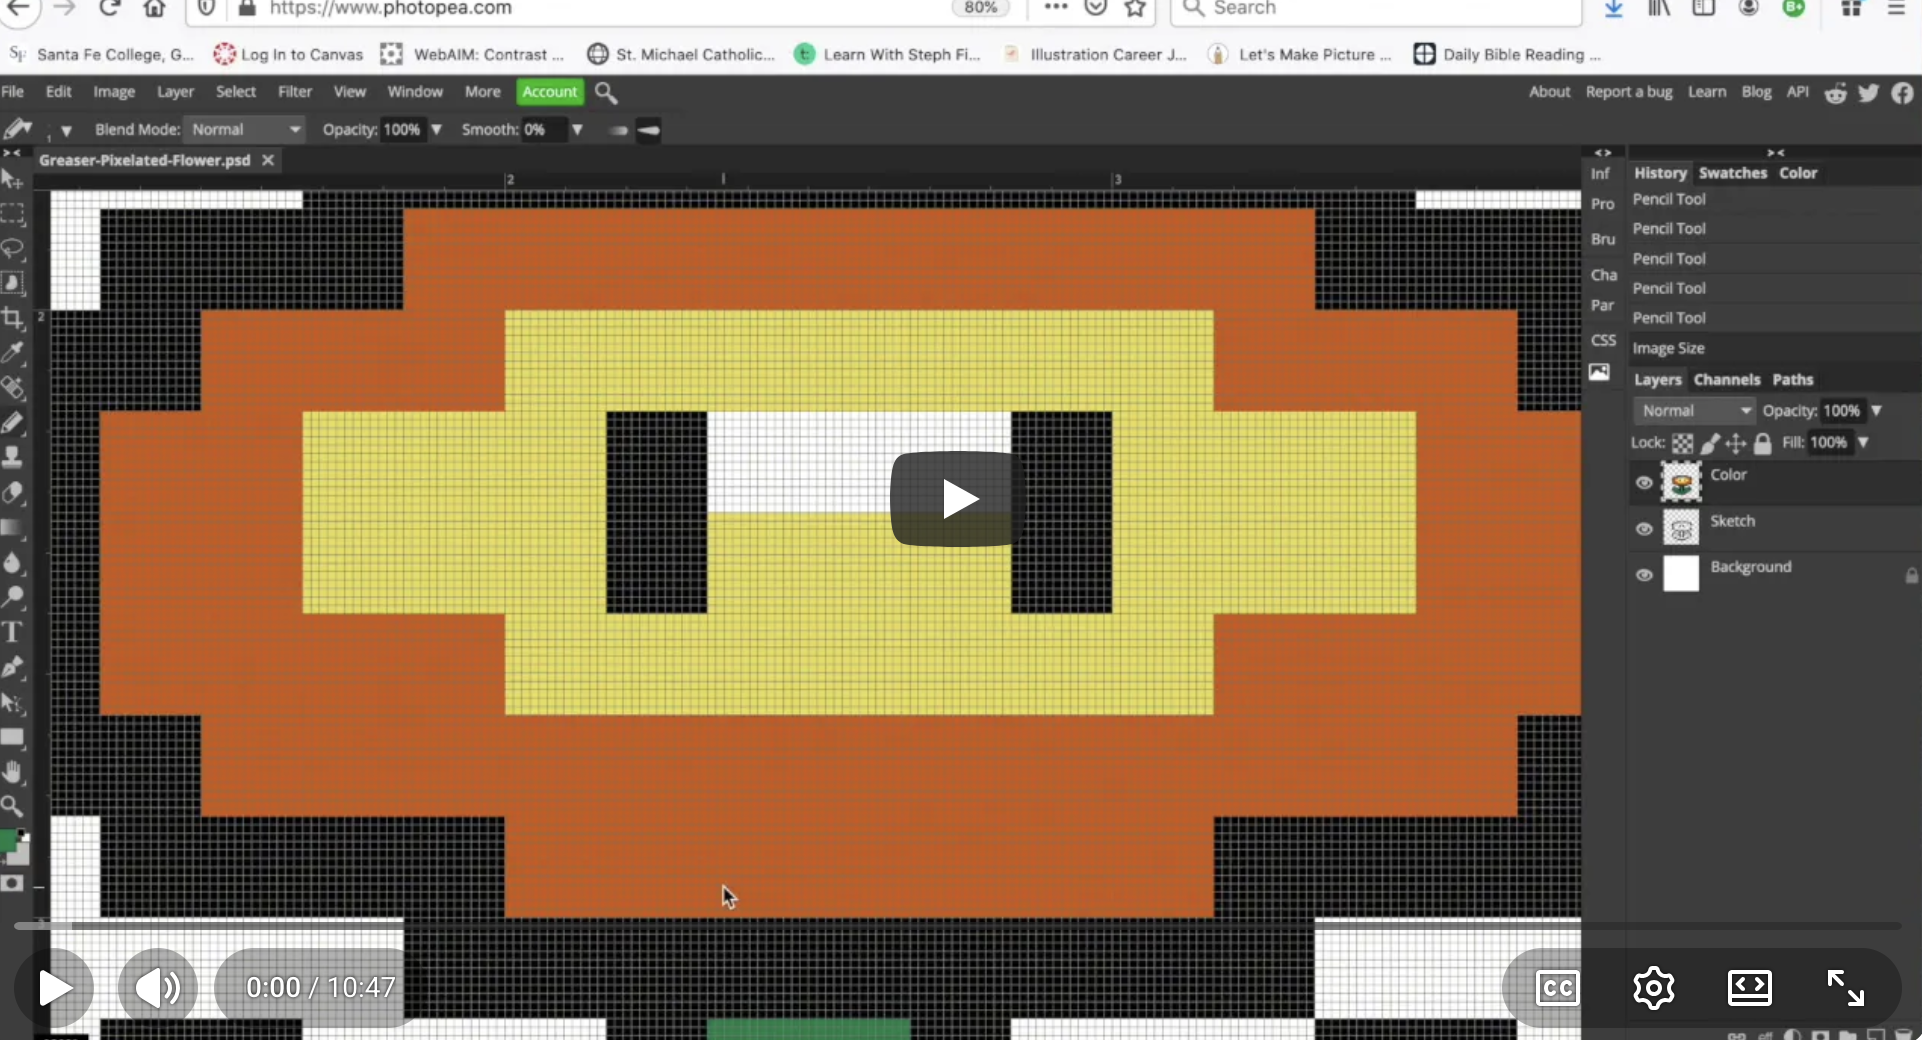1922x1040 pixels.
Task: Click the Color layer thumbnail
Action: (x=1681, y=482)
